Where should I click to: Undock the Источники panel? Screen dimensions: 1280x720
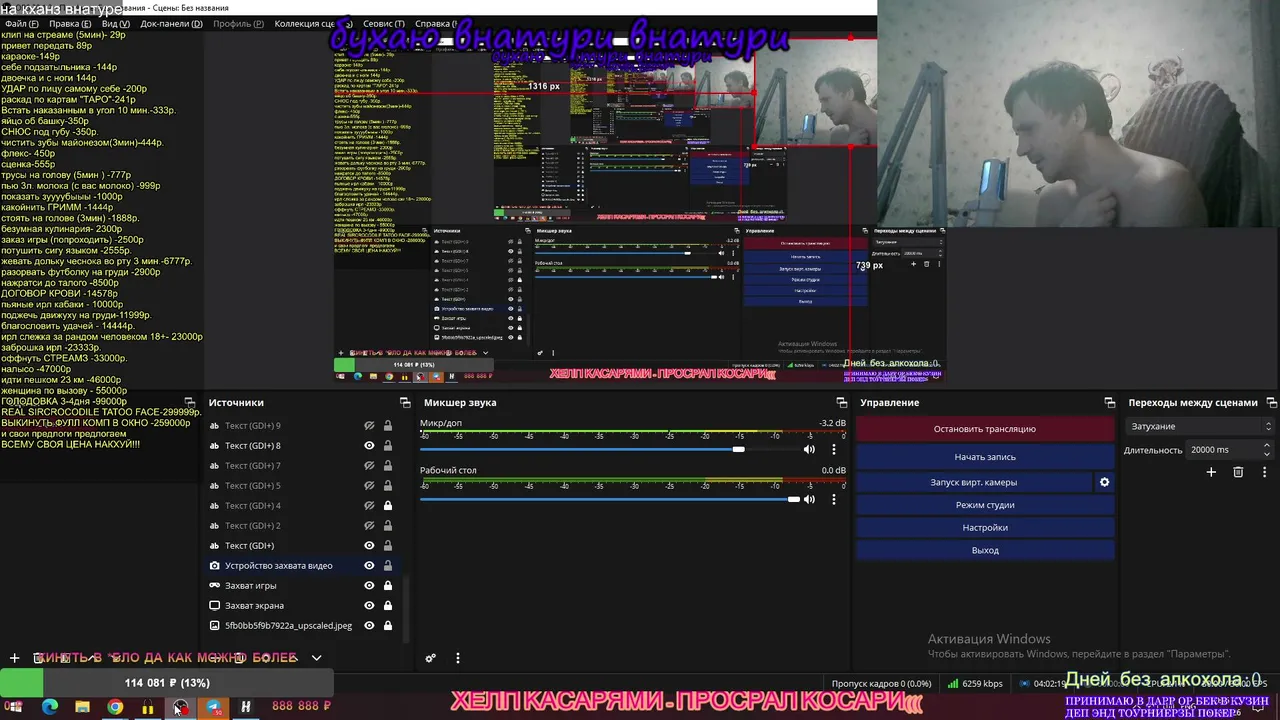405,402
